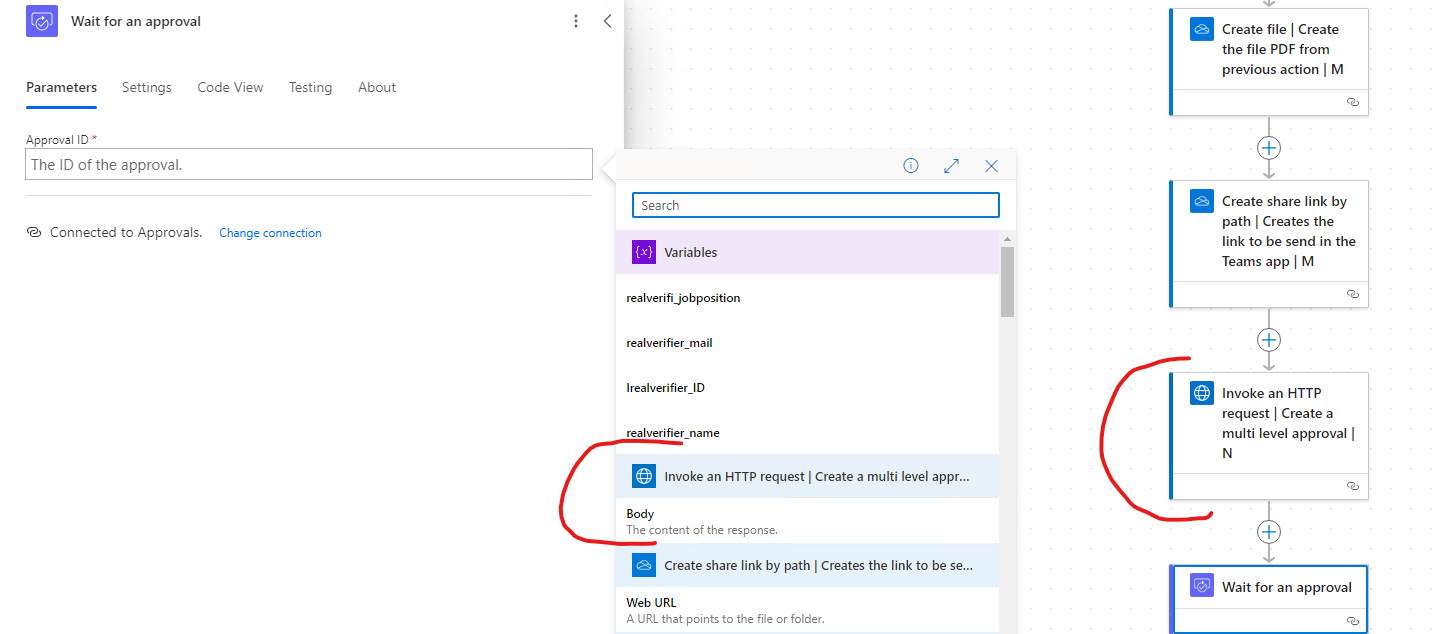This screenshot has width=1442, height=634.
Task: Click the globe icon on the Invoke an HTTP request card
Action: click(x=1200, y=392)
